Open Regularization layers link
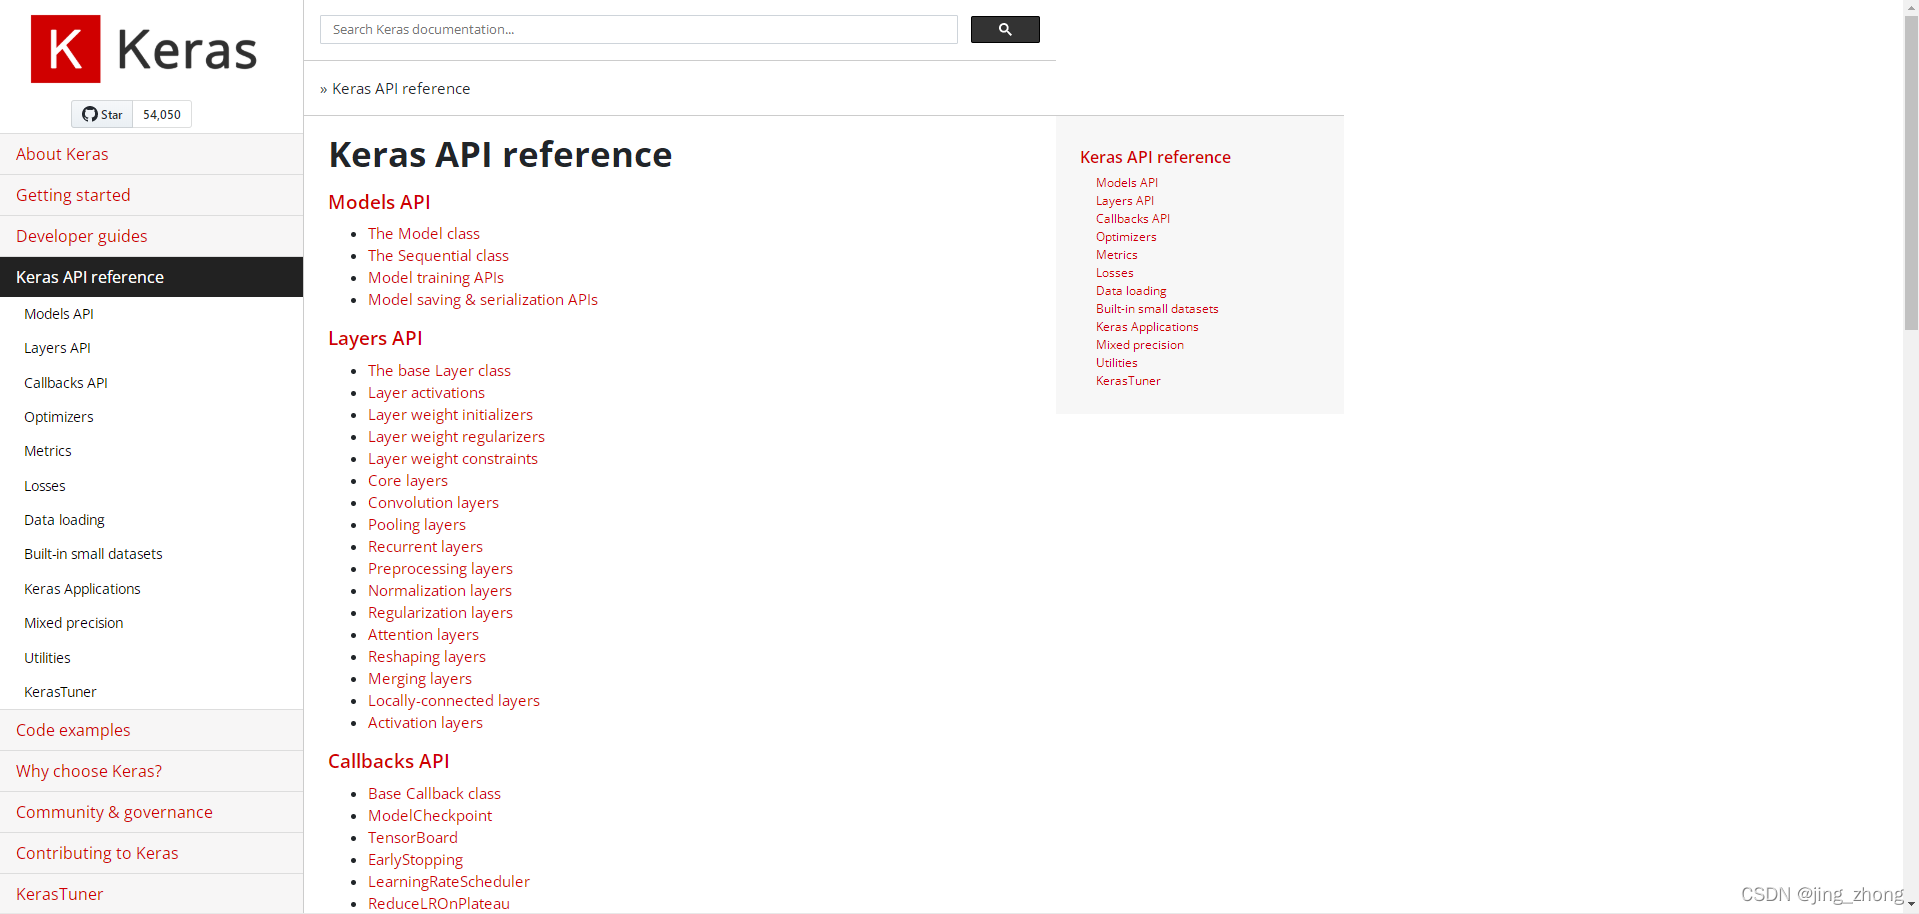The image size is (1919, 914). [440, 613]
